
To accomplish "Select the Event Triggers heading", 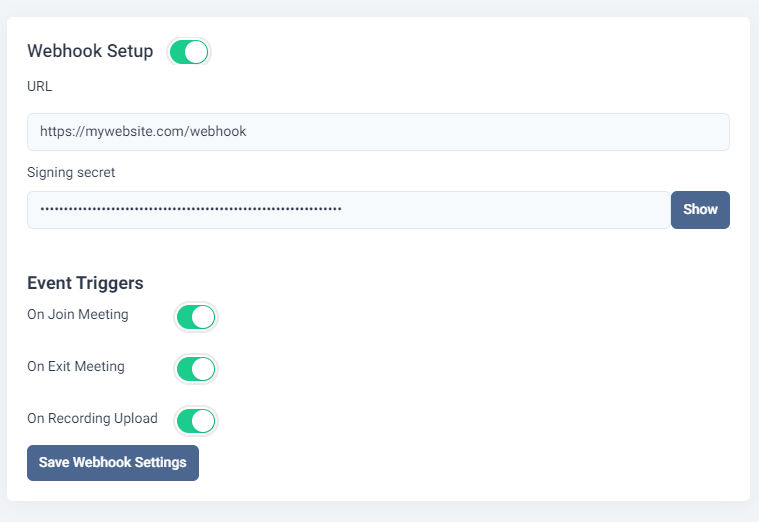I will (85, 283).
